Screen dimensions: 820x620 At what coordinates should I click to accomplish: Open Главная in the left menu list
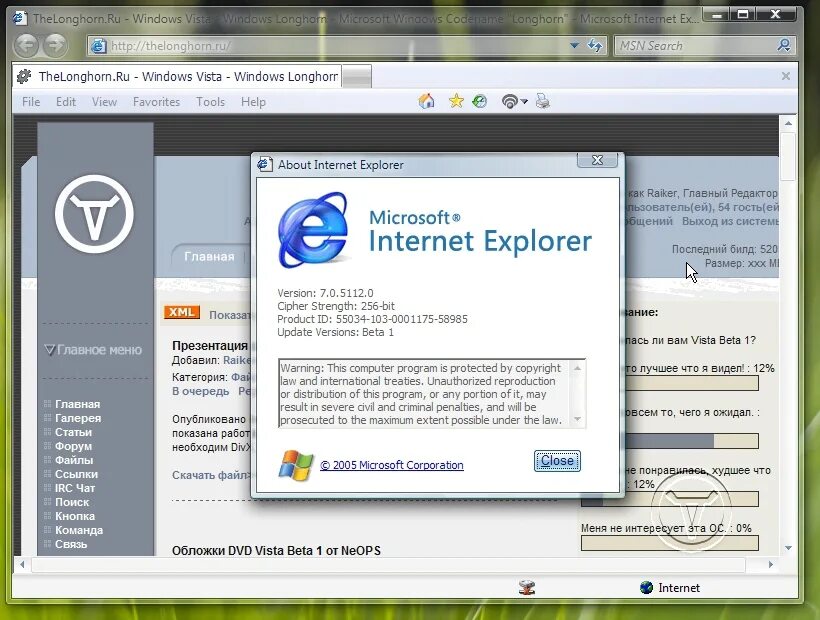point(77,404)
